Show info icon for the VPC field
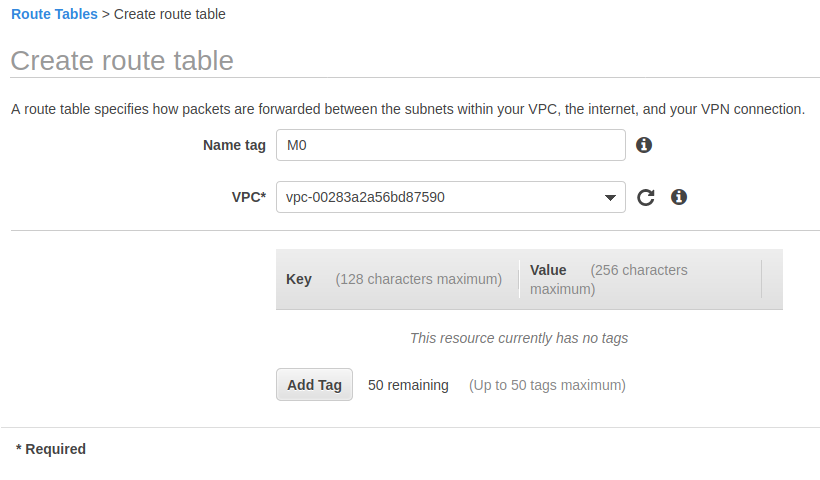Viewport: 820px width, 480px height. point(679,197)
